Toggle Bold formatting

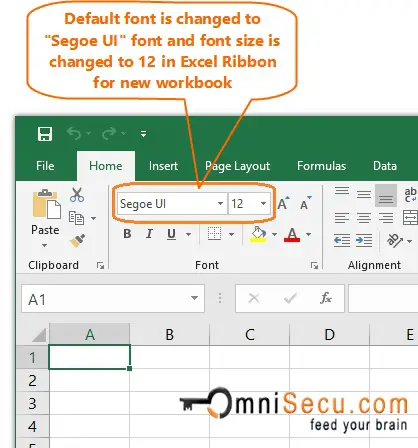[127, 234]
